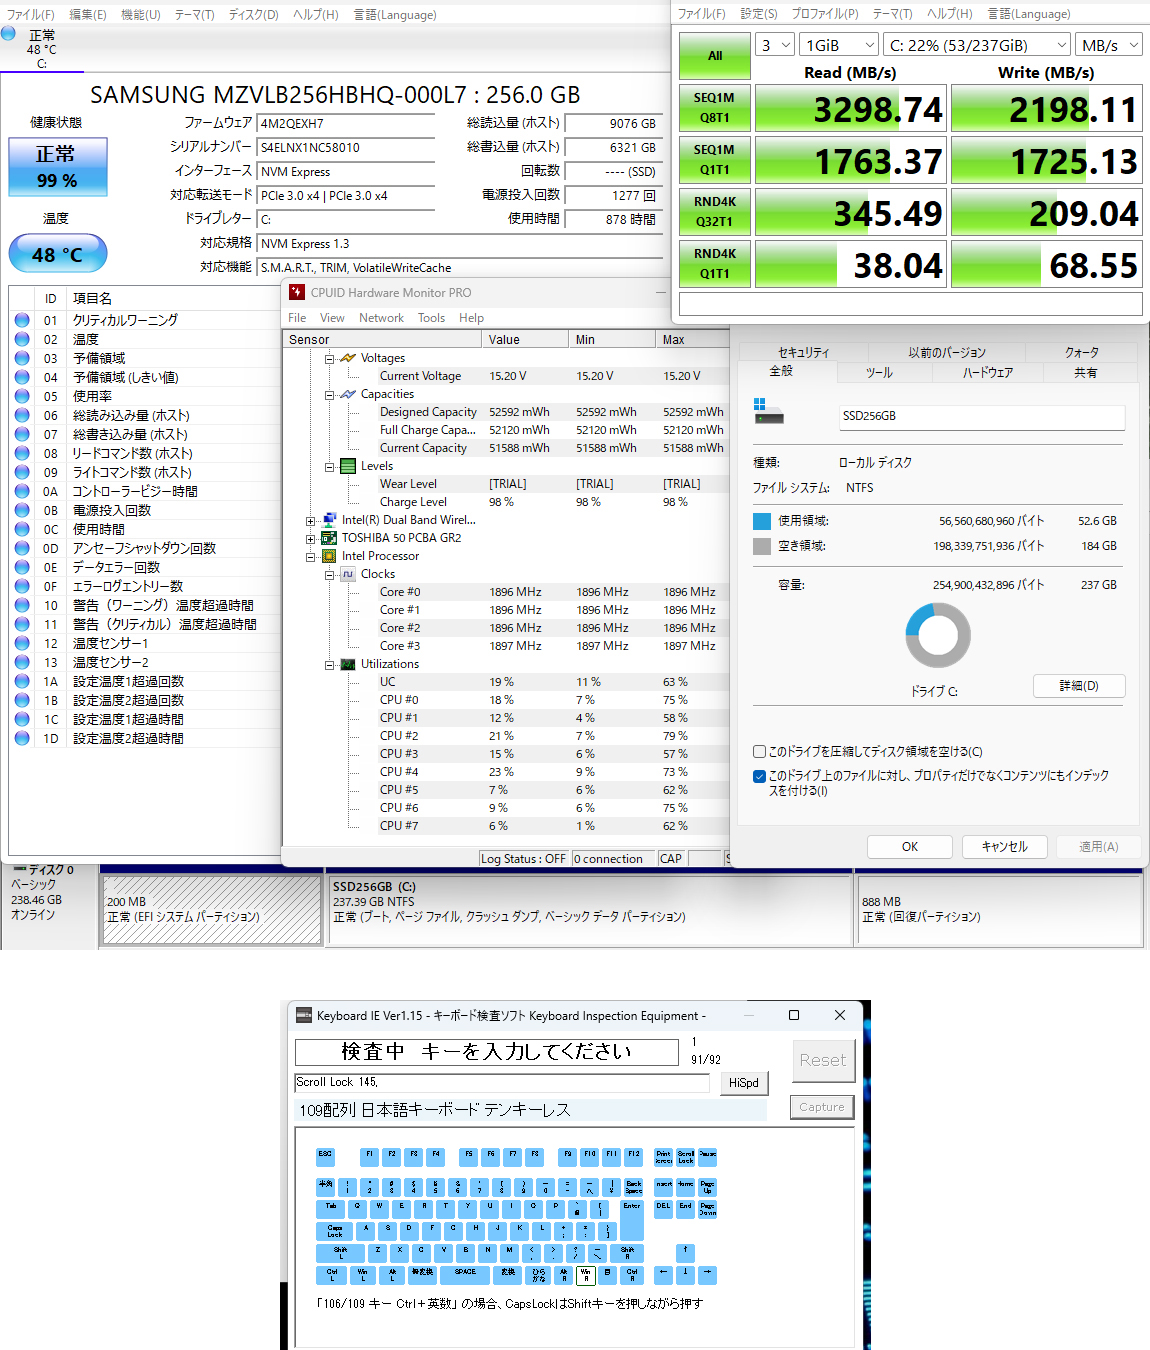Click the Intel Processor chip icon

[329, 556]
